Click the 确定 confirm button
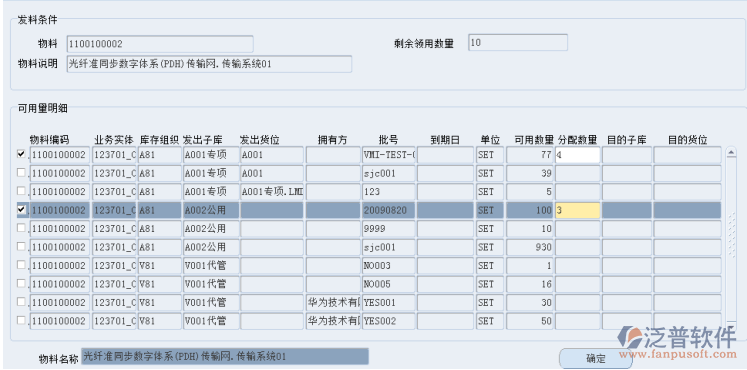This screenshot has height=370, width=747. pos(596,359)
